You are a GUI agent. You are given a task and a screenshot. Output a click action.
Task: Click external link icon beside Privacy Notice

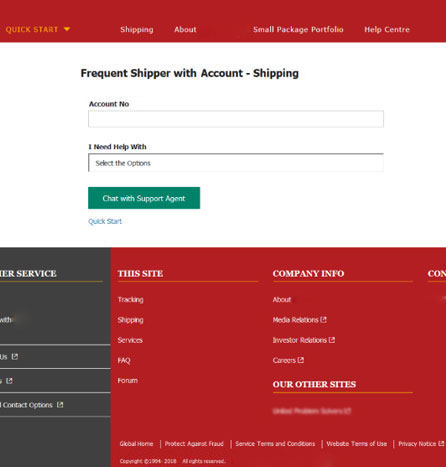click(441, 444)
